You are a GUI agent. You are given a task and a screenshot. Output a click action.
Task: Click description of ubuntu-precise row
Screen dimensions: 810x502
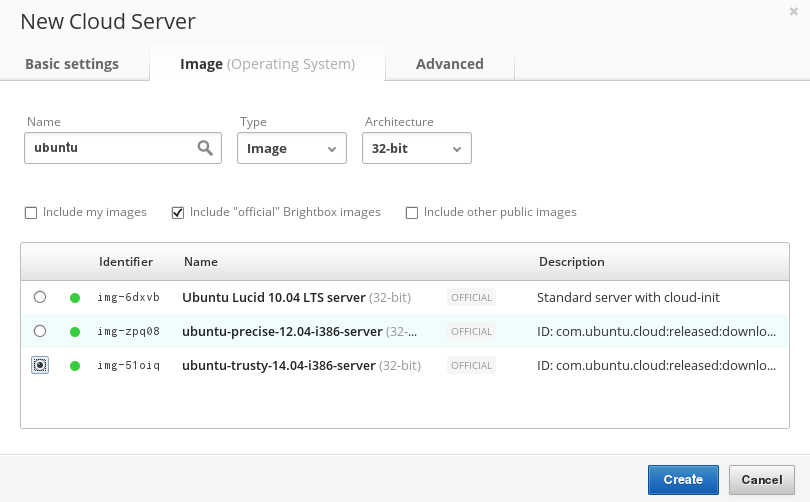[657, 332]
